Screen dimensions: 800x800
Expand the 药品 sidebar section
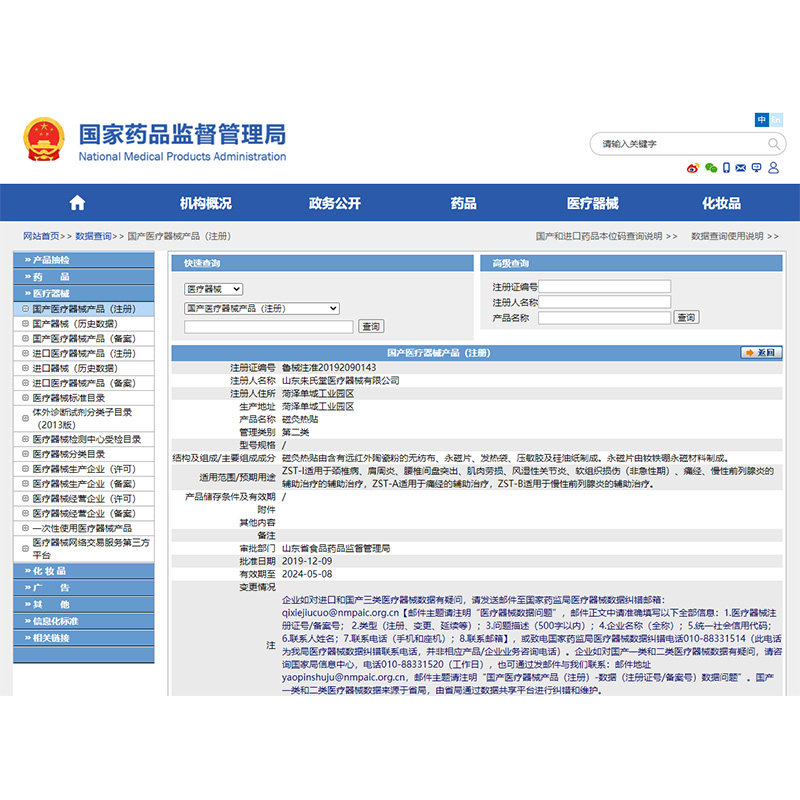tap(84, 277)
